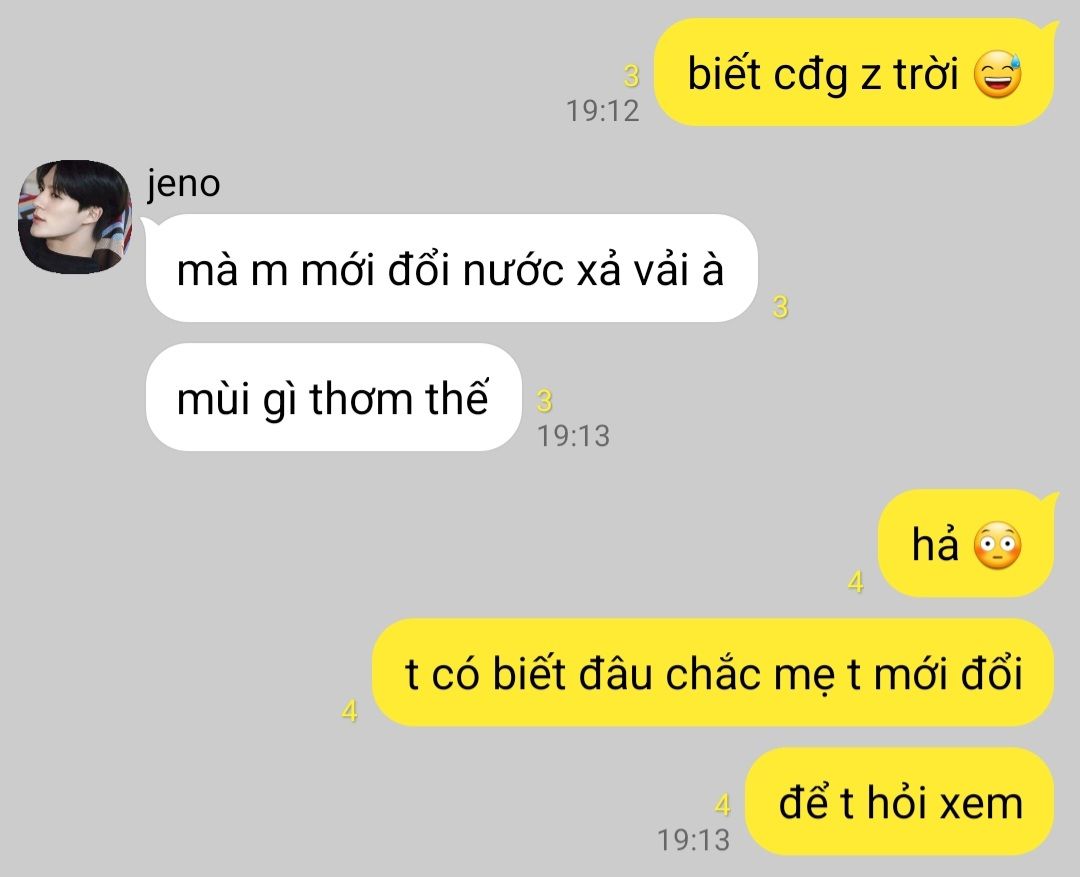Tap the 19:13 timestamp under jeno's message
The width and height of the screenshot is (1080, 877).
[x=573, y=435]
